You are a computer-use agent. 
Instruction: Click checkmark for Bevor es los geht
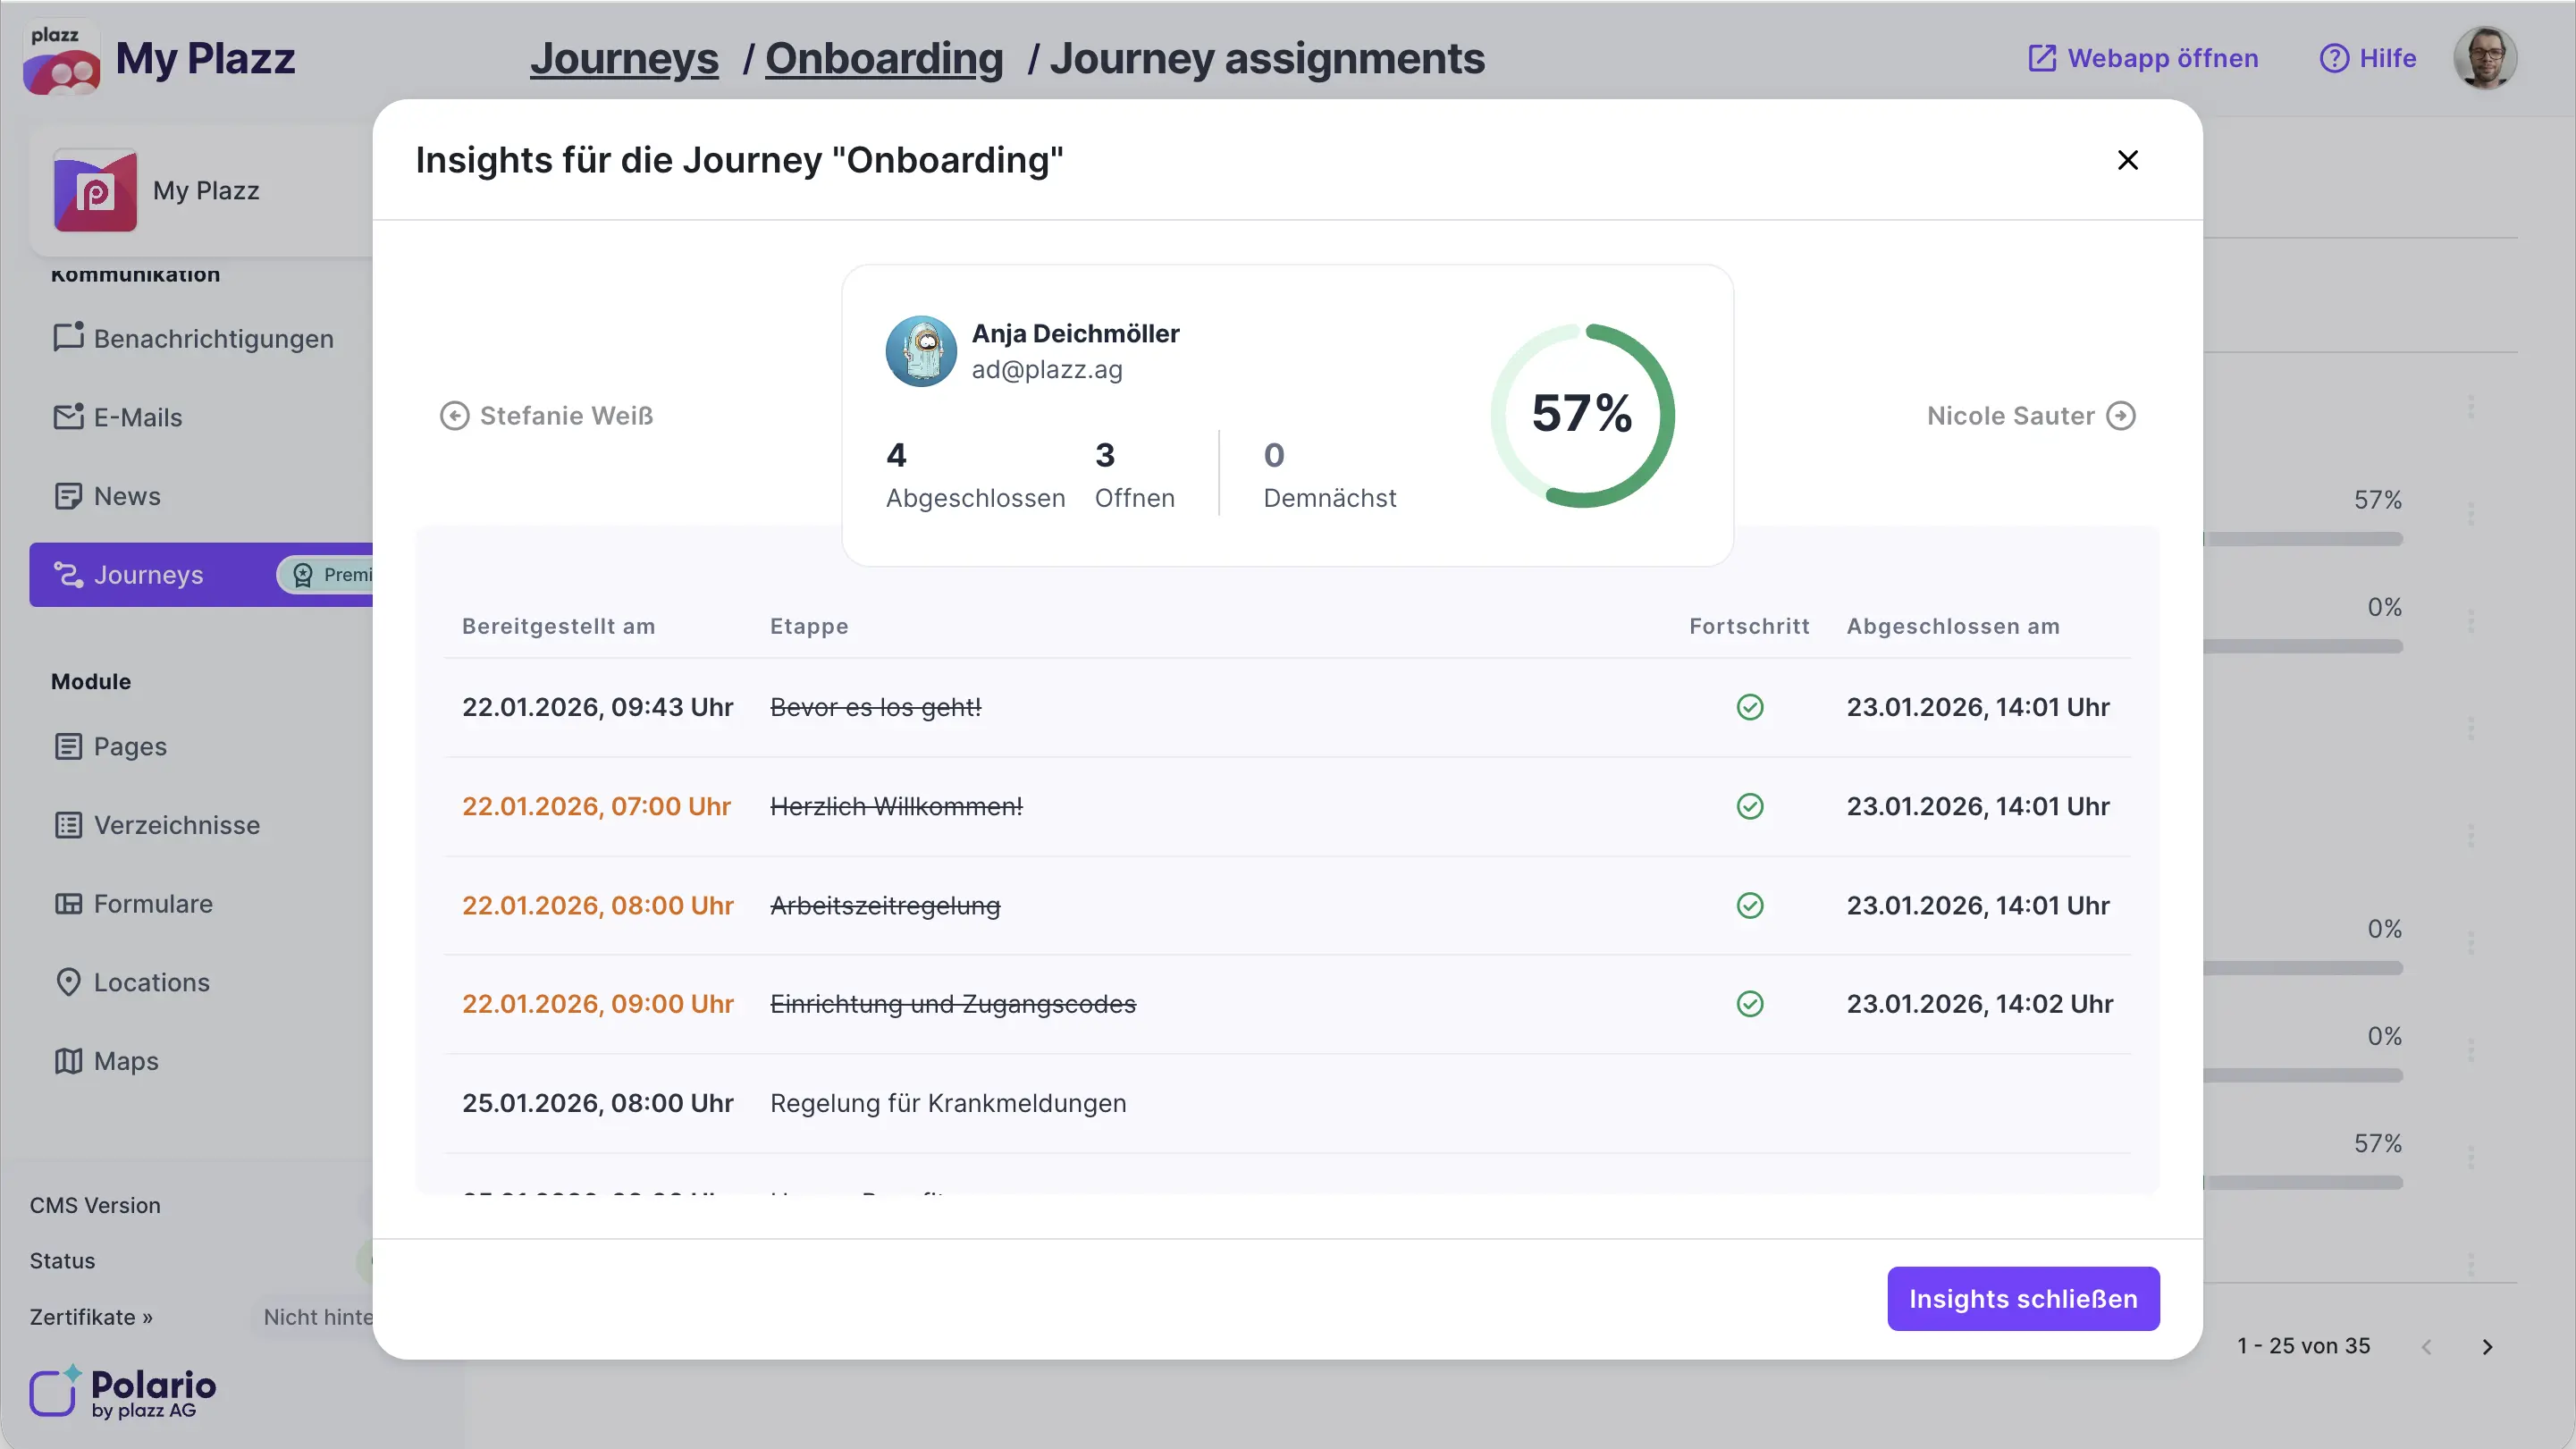[x=1749, y=707]
